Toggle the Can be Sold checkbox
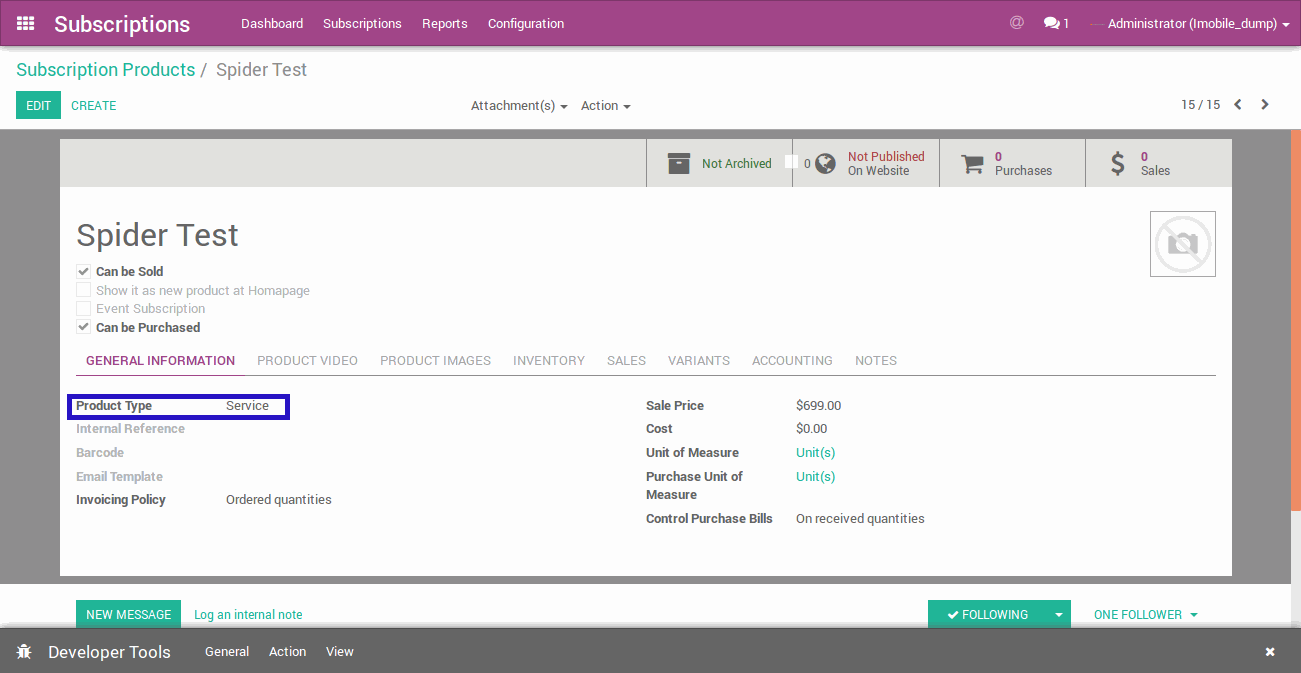 84,271
